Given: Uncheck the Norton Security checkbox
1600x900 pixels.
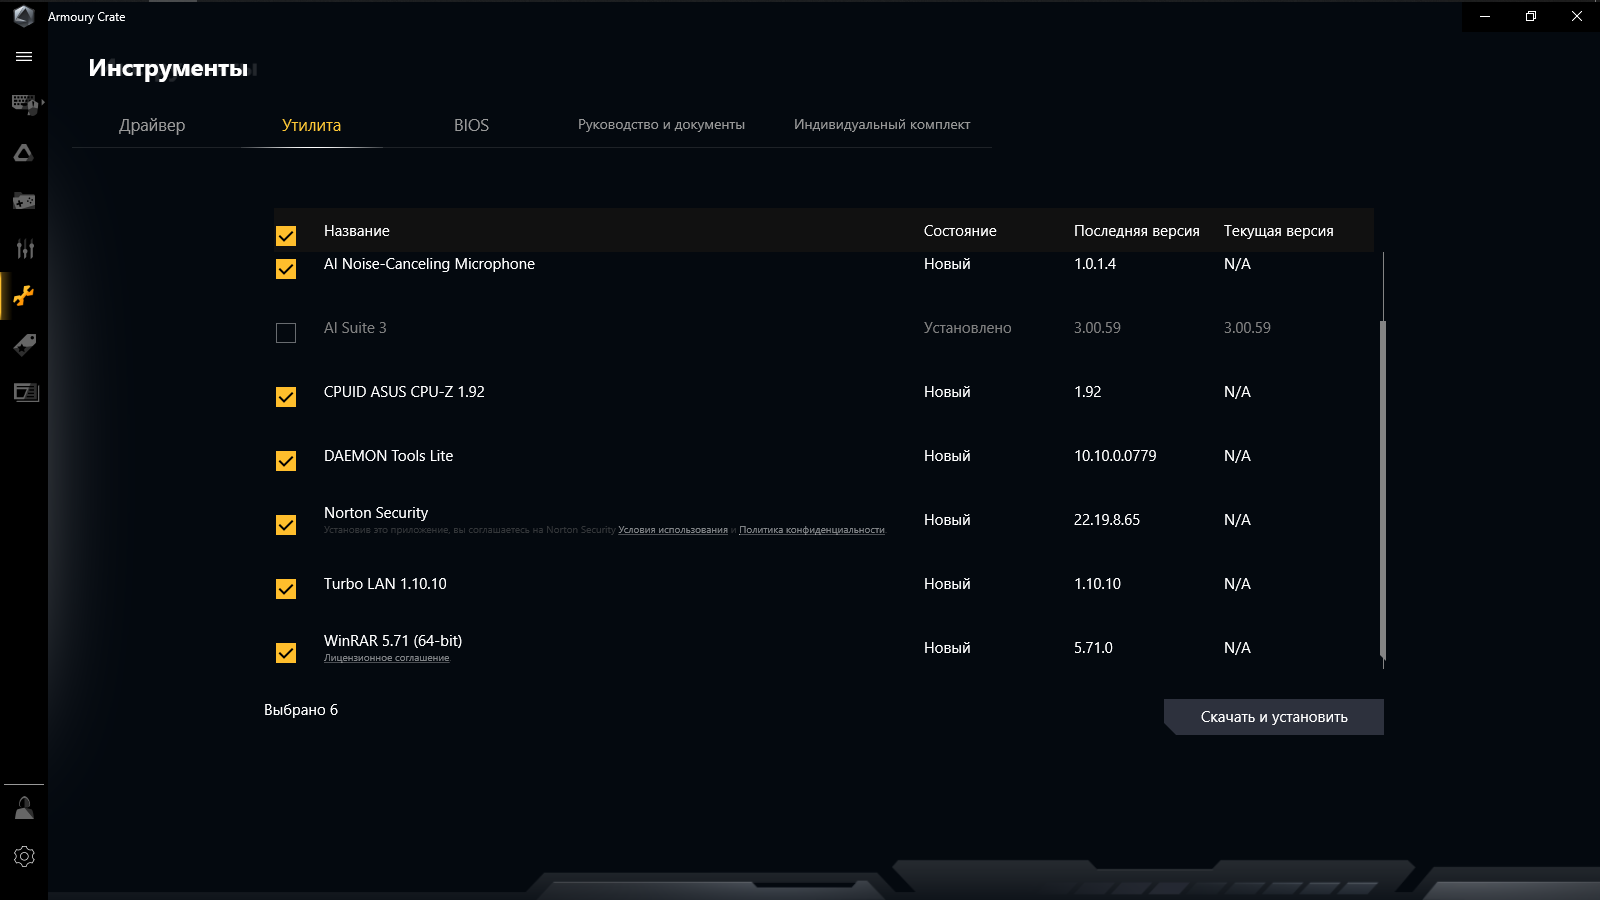Looking at the screenshot, I should pyautogui.click(x=286, y=525).
